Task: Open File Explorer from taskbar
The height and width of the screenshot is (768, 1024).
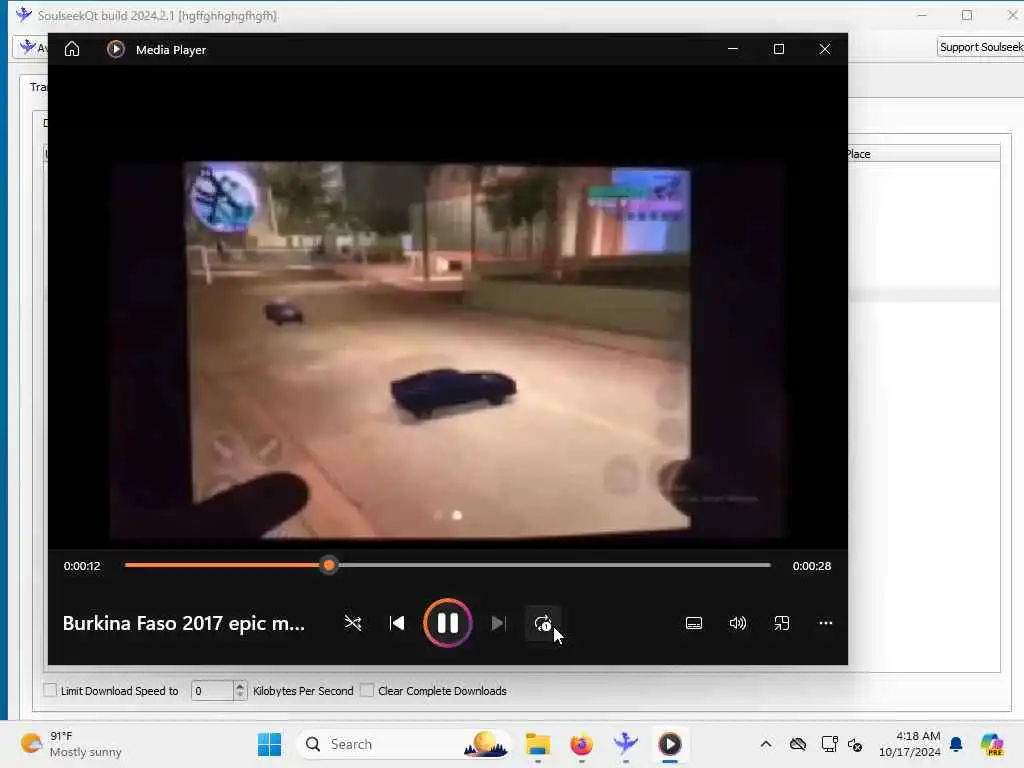Action: (x=537, y=744)
